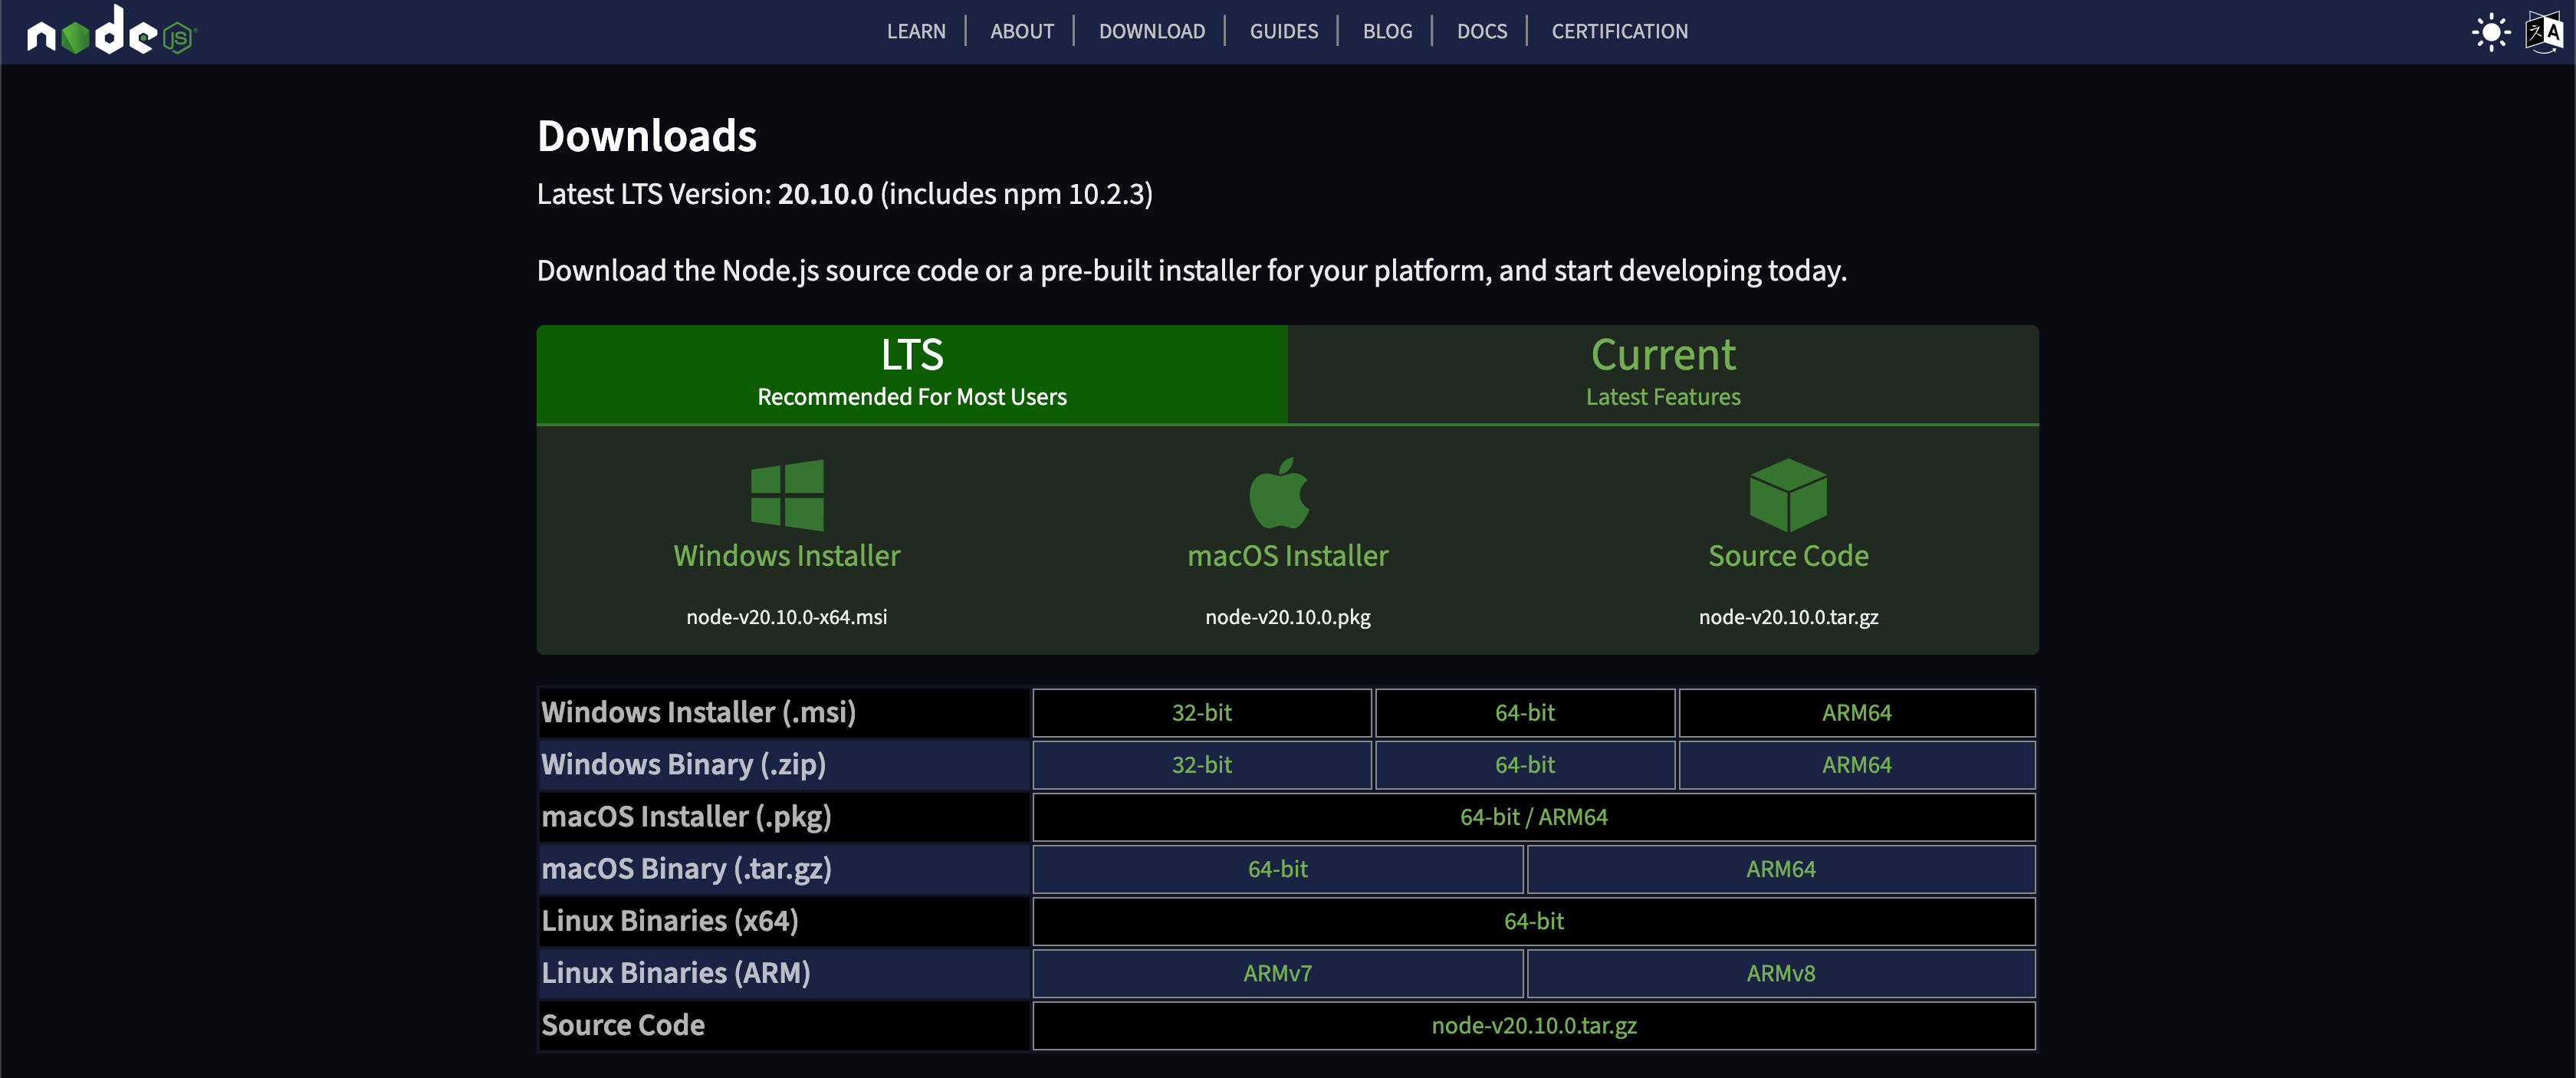
Task: Open the GUIDES menu item
Action: [x=1284, y=31]
